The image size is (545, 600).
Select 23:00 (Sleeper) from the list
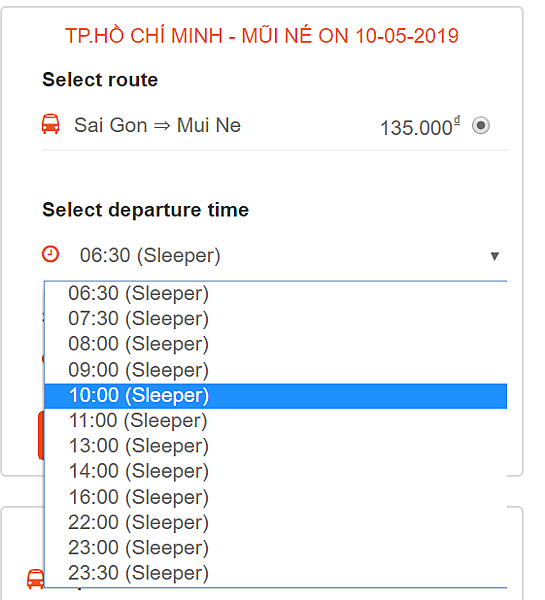pyautogui.click(x=276, y=548)
